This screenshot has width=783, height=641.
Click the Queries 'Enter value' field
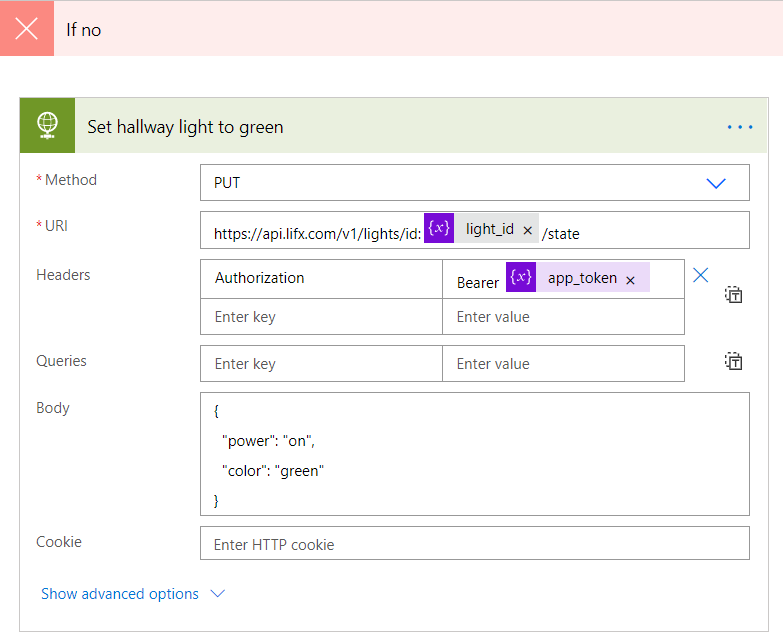coord(562,364)
